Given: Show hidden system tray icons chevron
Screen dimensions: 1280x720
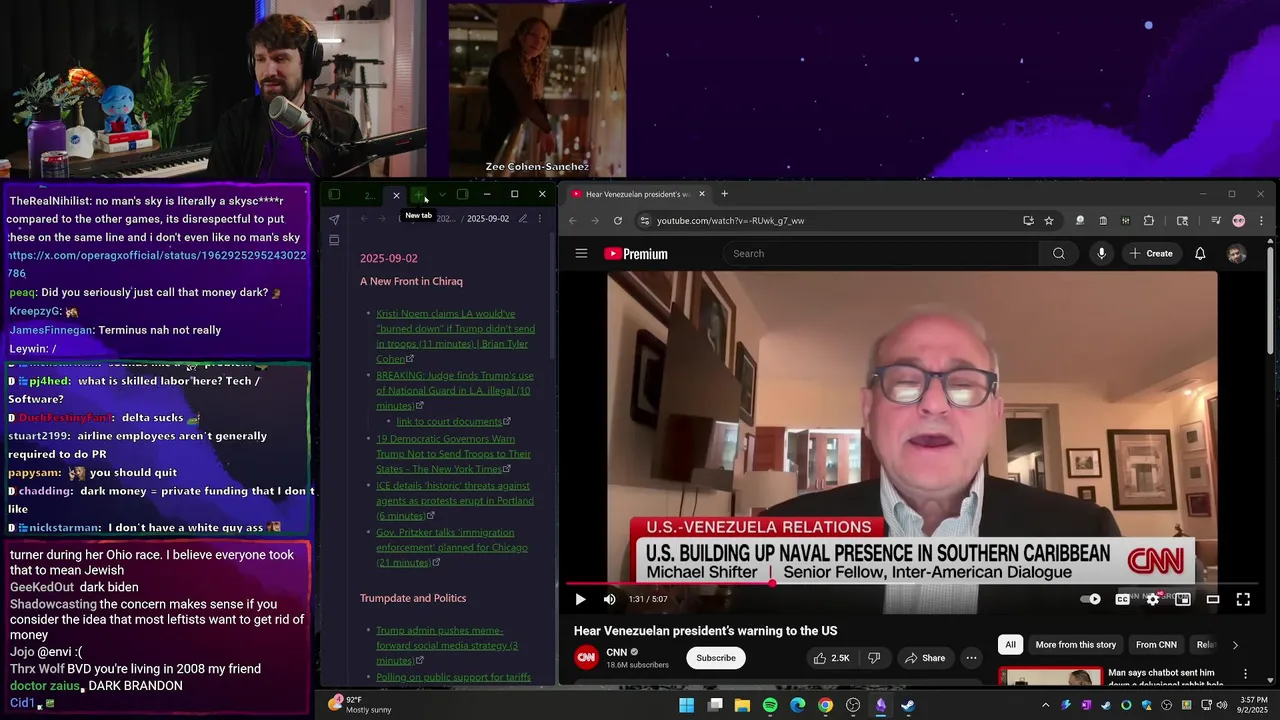Looking at the screenshot, I should [1046, 705].
